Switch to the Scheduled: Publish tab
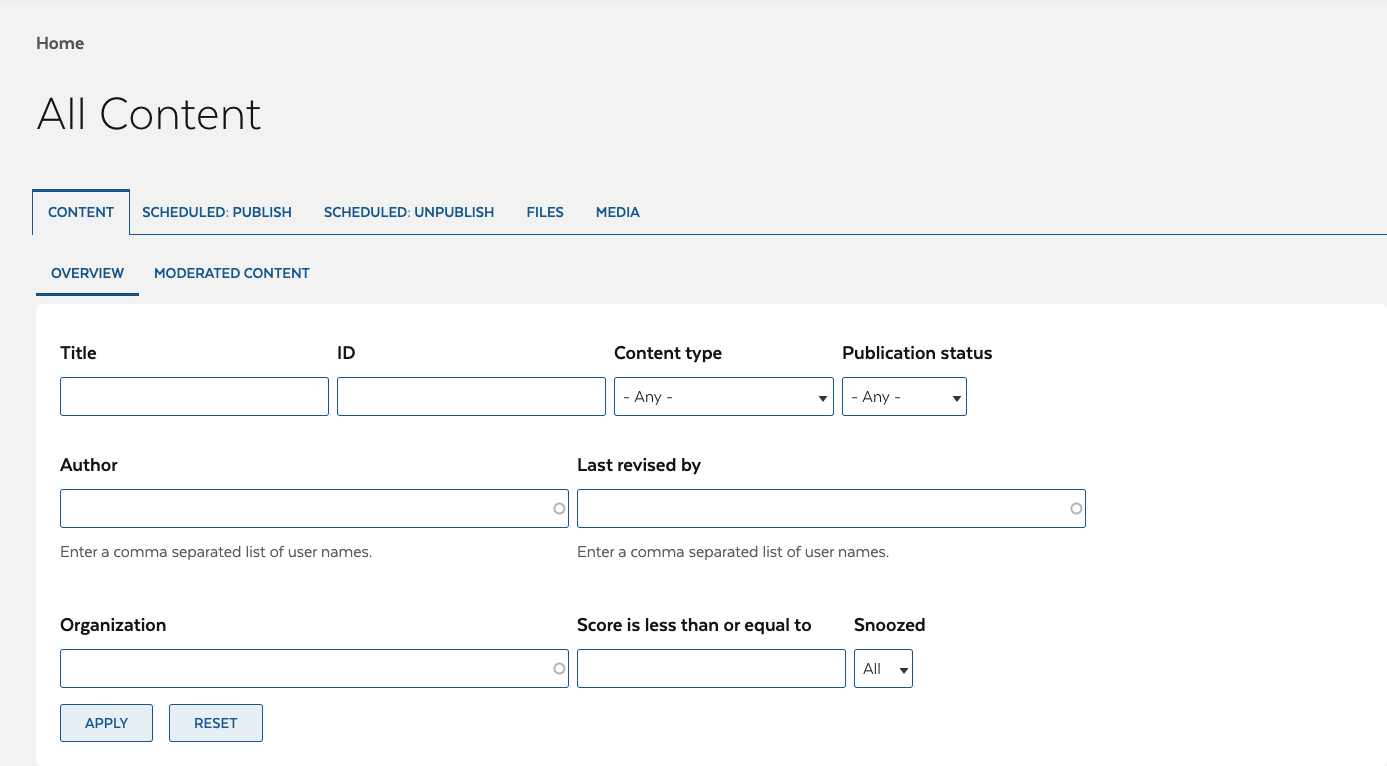Image resolution: width=1387 pixels, height=766 pixels. 217,212
